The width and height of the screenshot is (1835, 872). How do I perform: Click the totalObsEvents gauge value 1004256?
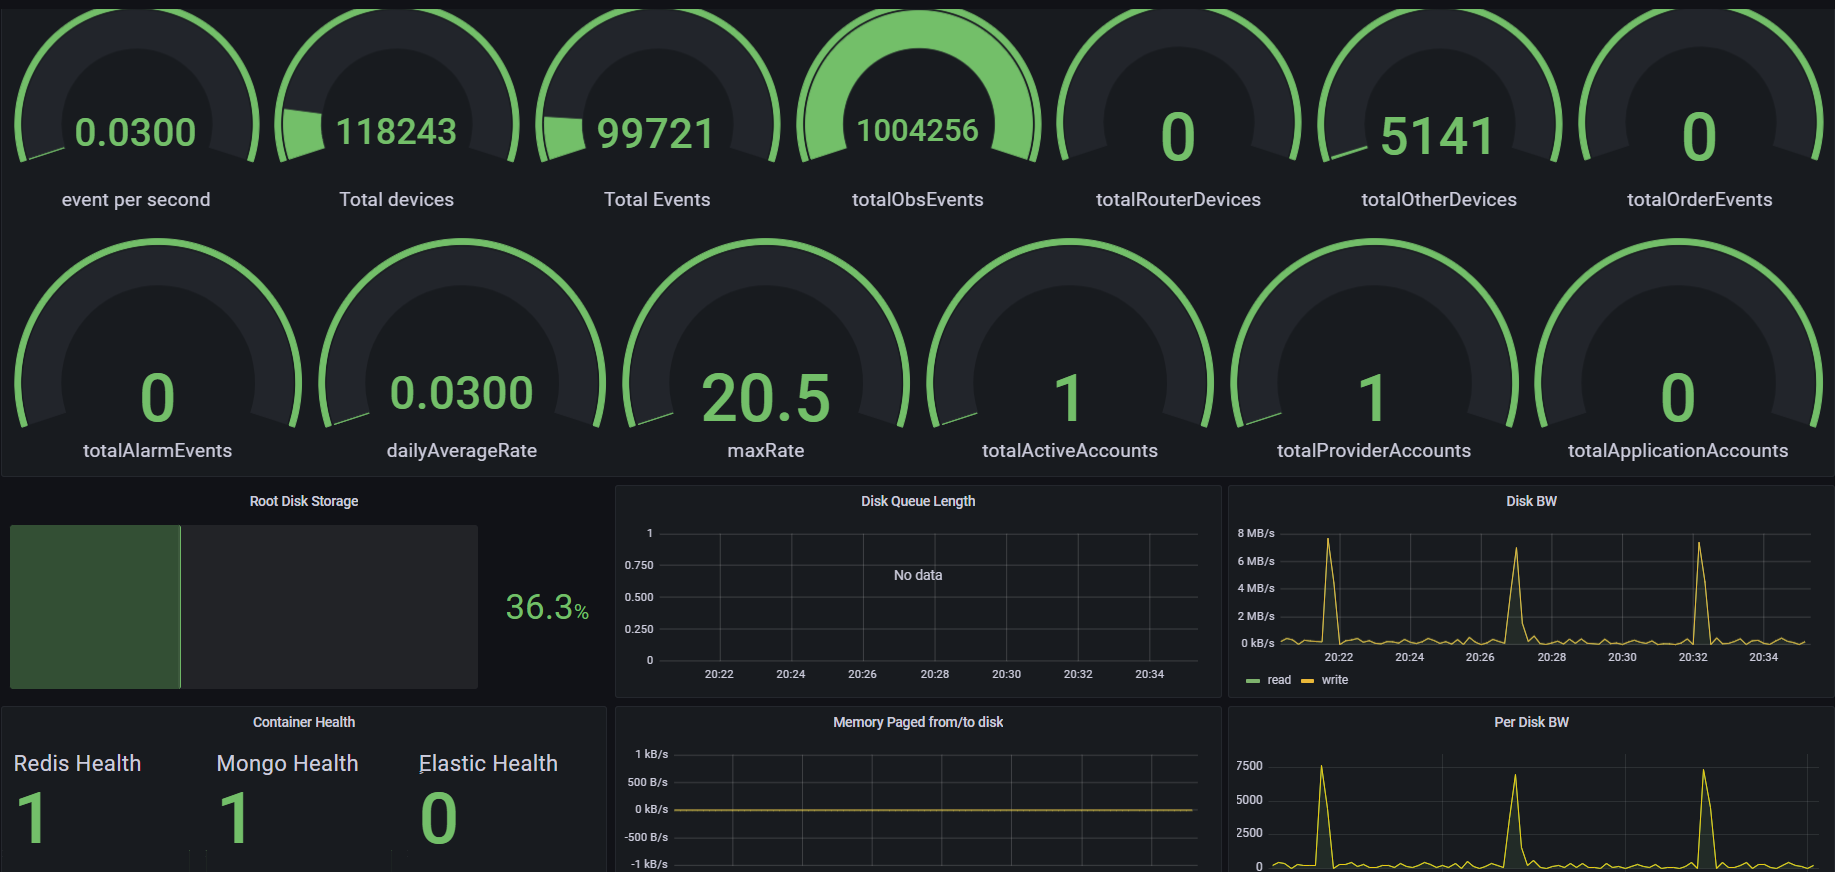[918, 130]
